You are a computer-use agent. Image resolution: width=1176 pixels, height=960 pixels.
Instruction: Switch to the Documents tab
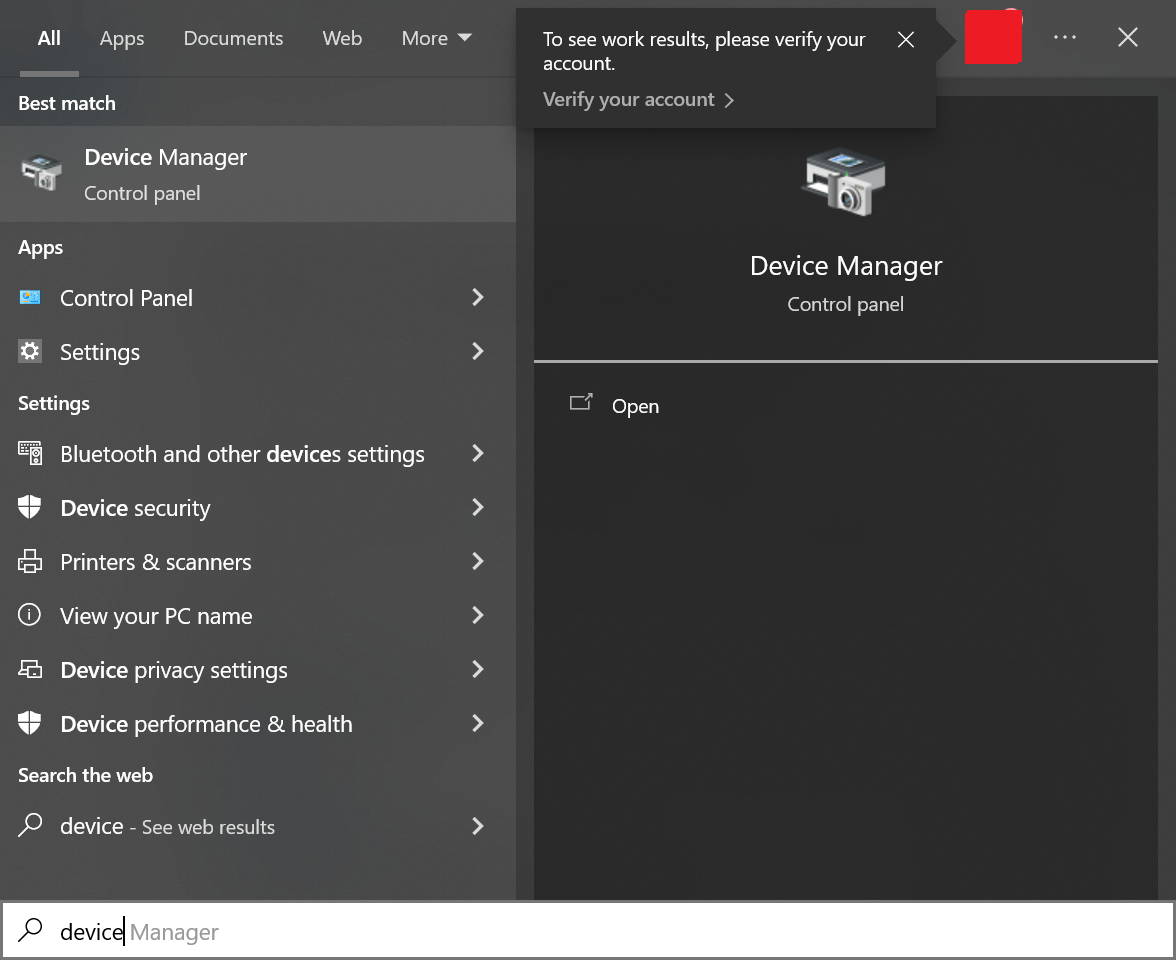[x=233, y=38]
